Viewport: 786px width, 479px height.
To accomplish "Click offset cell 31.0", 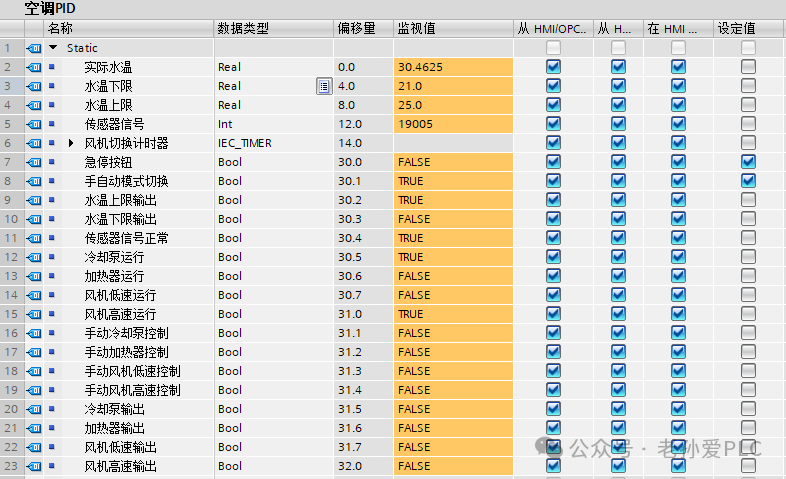I will [x=363, y=314].
